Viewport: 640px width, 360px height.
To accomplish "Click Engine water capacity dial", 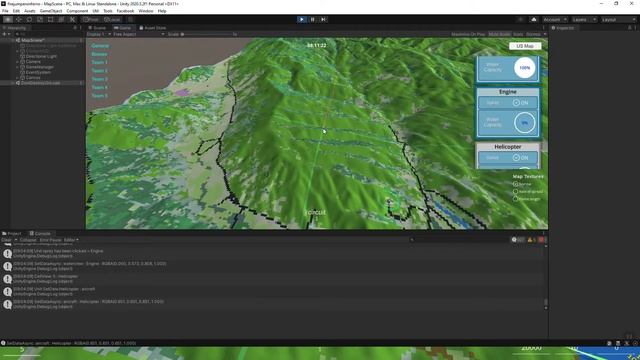I will click(x=524, y=122).
